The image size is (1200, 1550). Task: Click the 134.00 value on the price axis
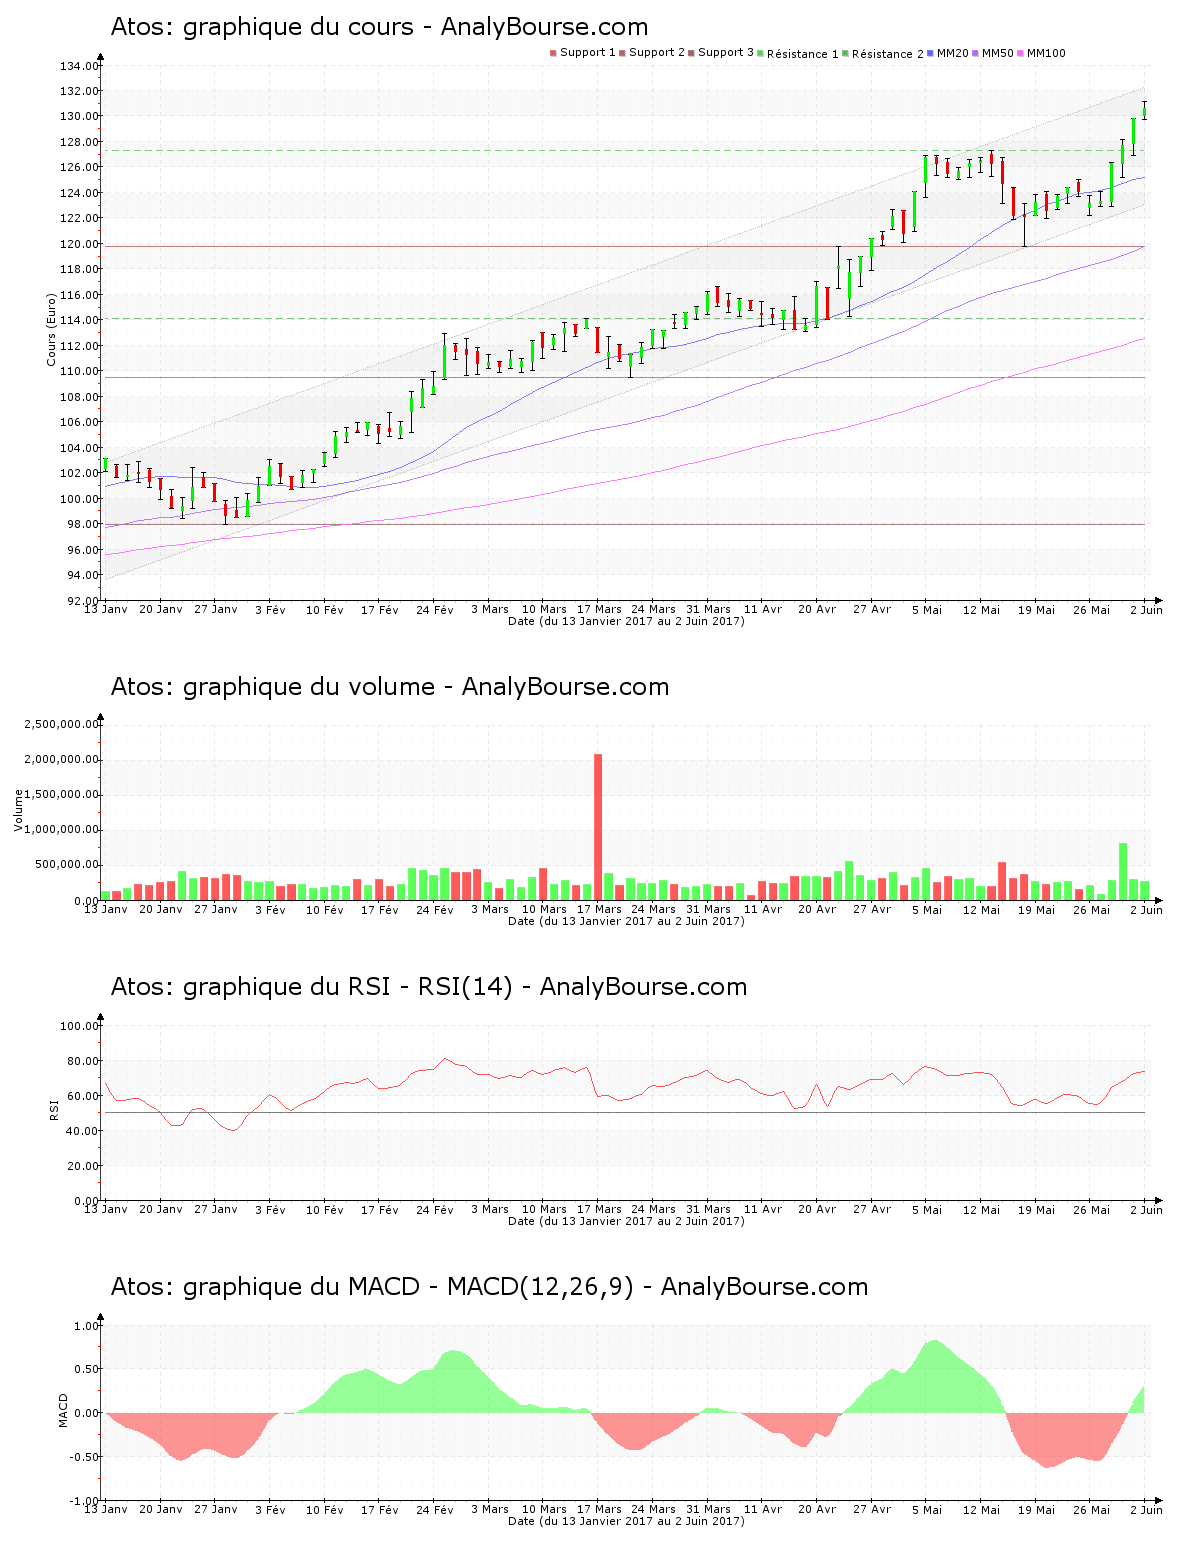tap(79, 66)
